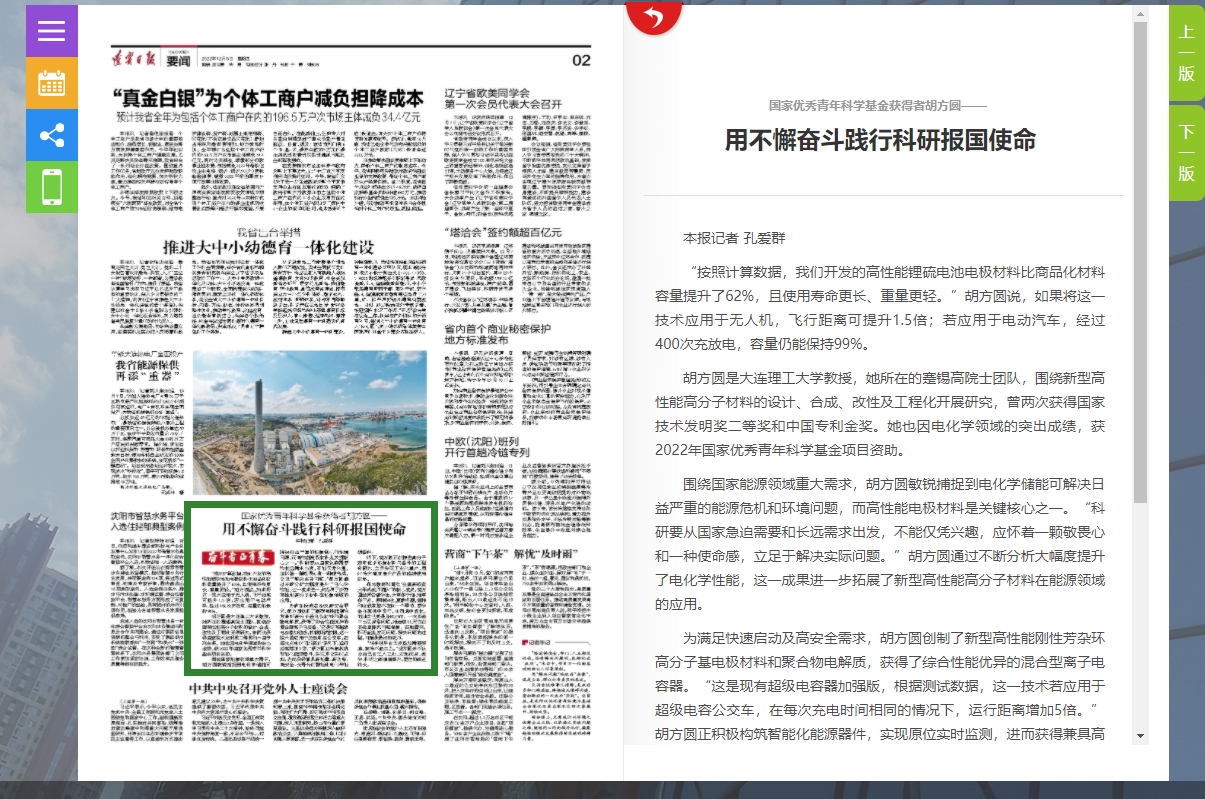Open the green mobile phone view icon

[x=52, y=186]
